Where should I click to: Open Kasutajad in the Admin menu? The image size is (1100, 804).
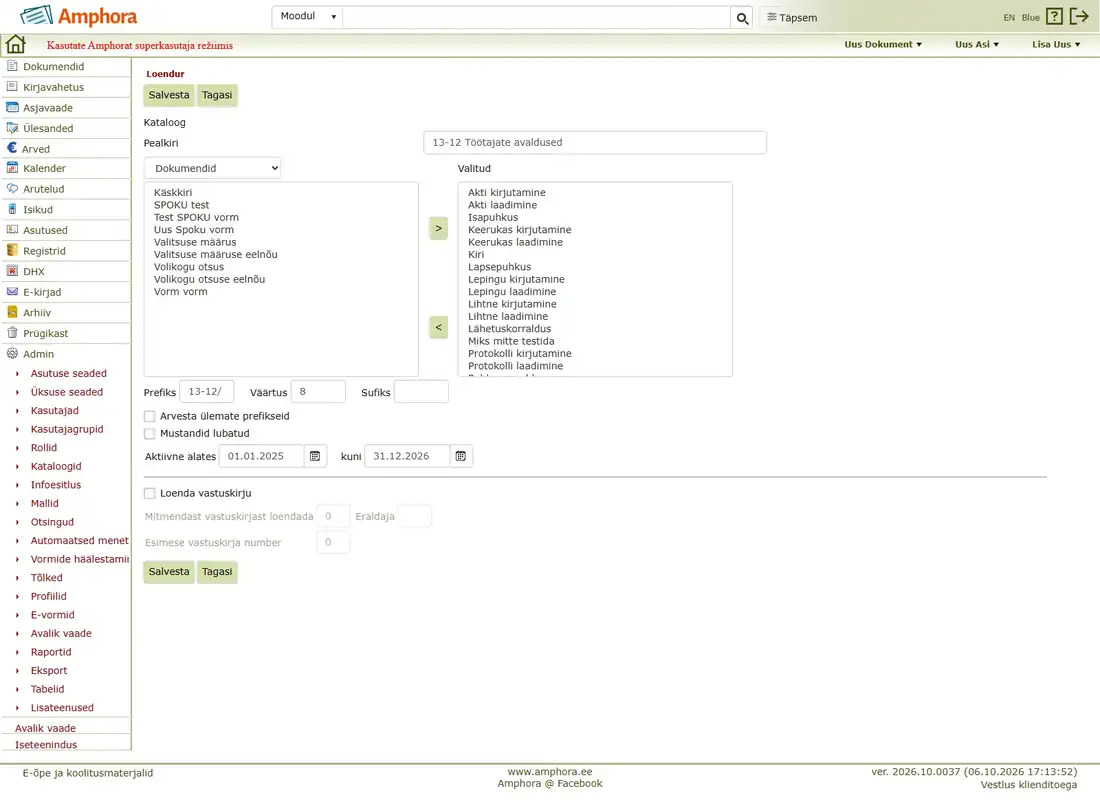[x=55, y=410]
